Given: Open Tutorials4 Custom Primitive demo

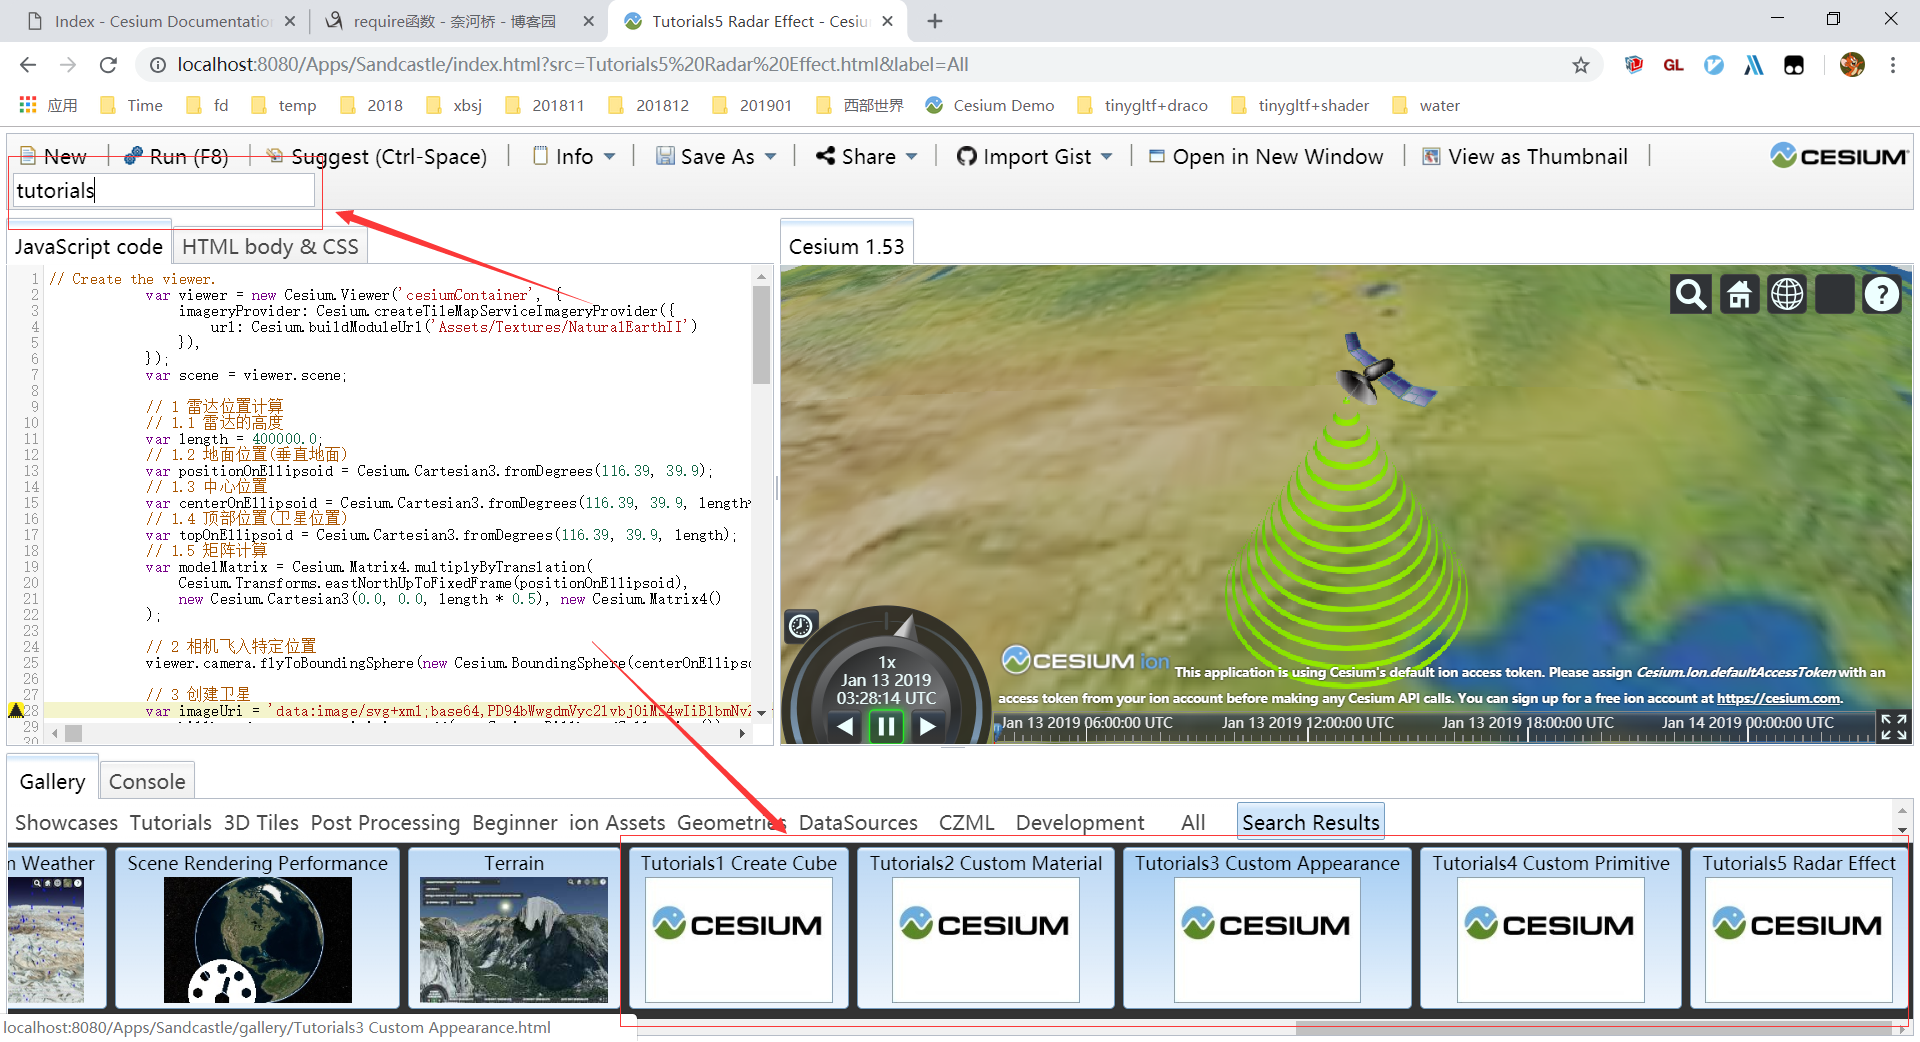Looking at the screenshot, I should 1551,927.
